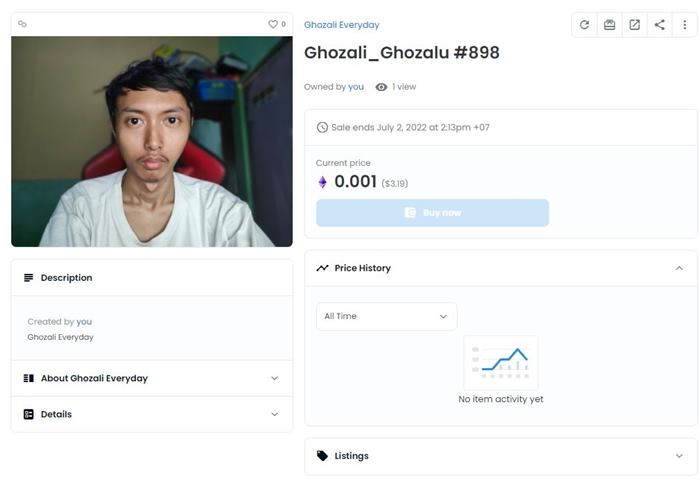Click the share icon
Viewport: 700px width, 481px height.
point(659,25)
